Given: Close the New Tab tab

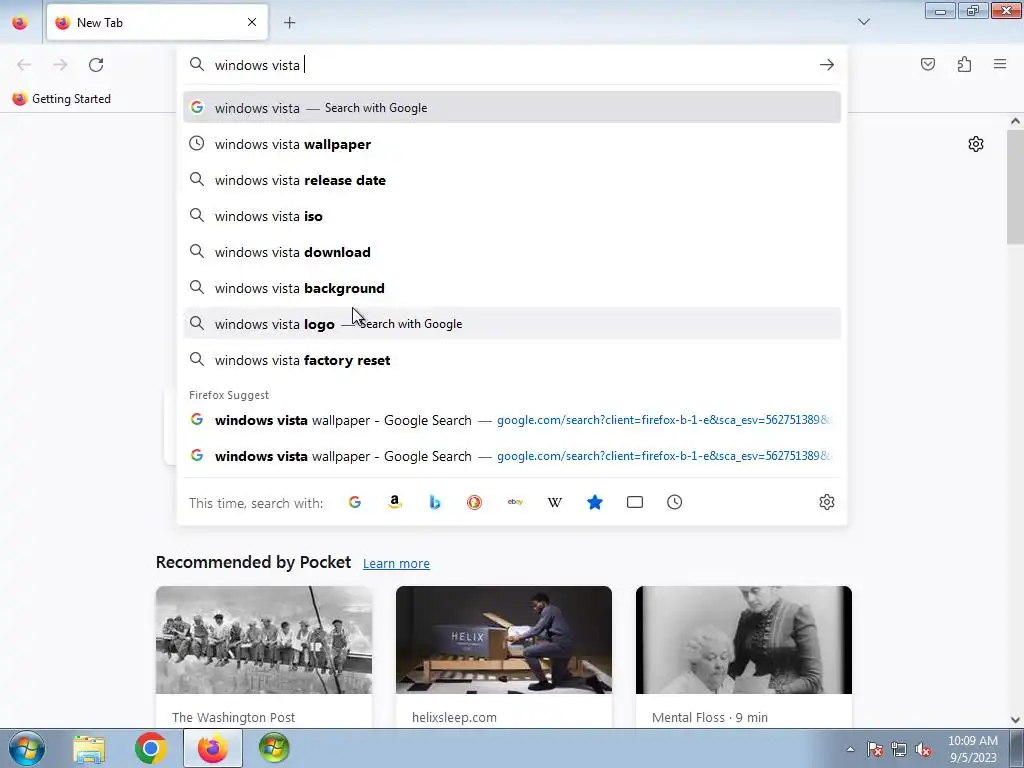Looking at the screenshot, I should tap(252, 22).
